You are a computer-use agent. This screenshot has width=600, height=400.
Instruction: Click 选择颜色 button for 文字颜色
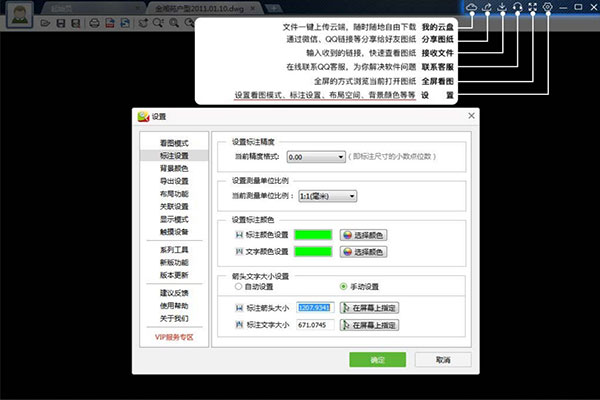[x=364, y=252]
